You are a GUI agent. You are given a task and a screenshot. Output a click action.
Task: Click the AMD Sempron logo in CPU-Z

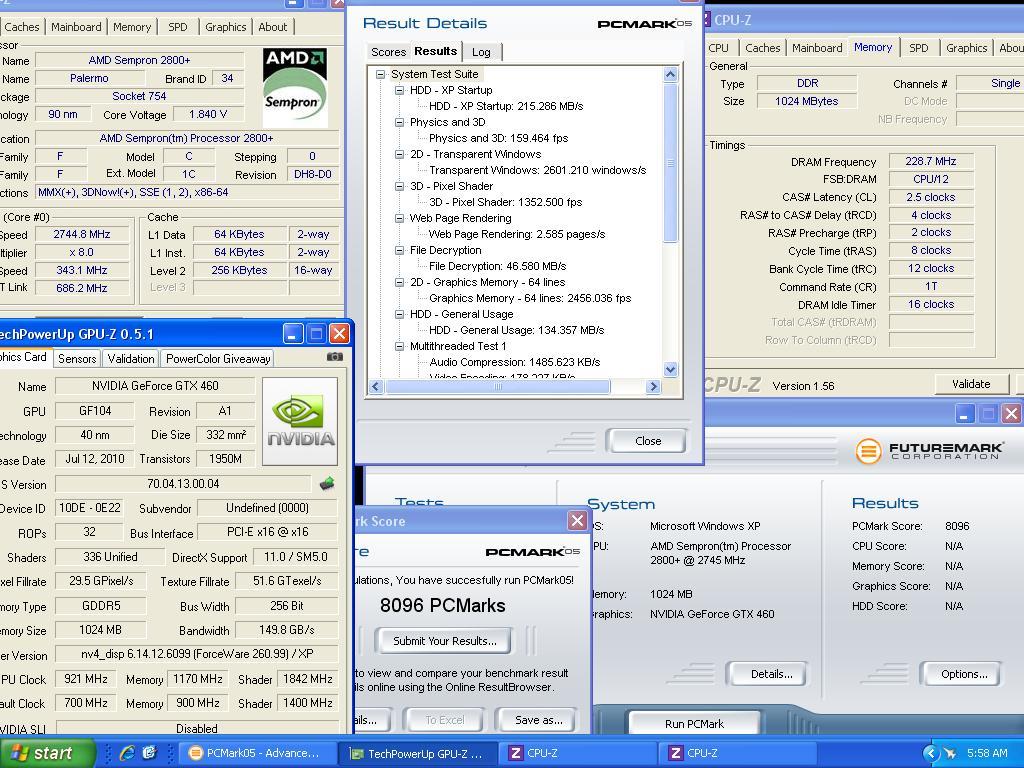click(295, 87)
